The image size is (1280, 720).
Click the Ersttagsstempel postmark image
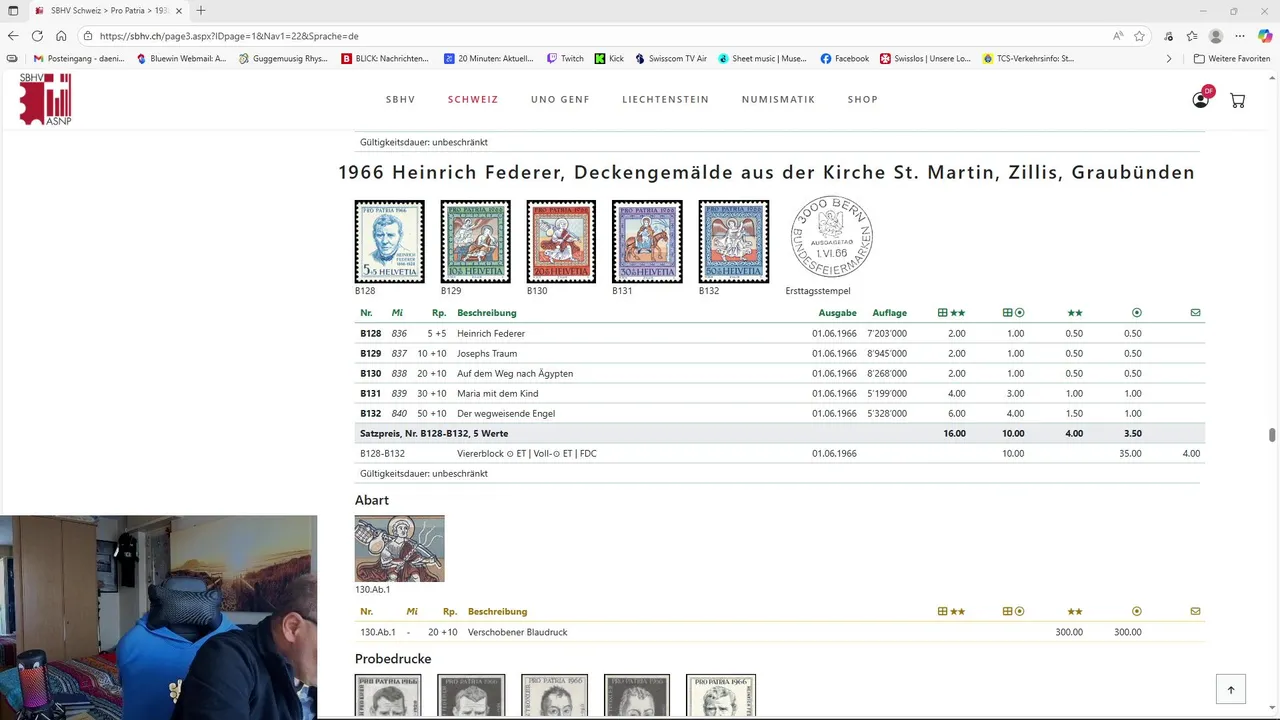tap(831, 236)
